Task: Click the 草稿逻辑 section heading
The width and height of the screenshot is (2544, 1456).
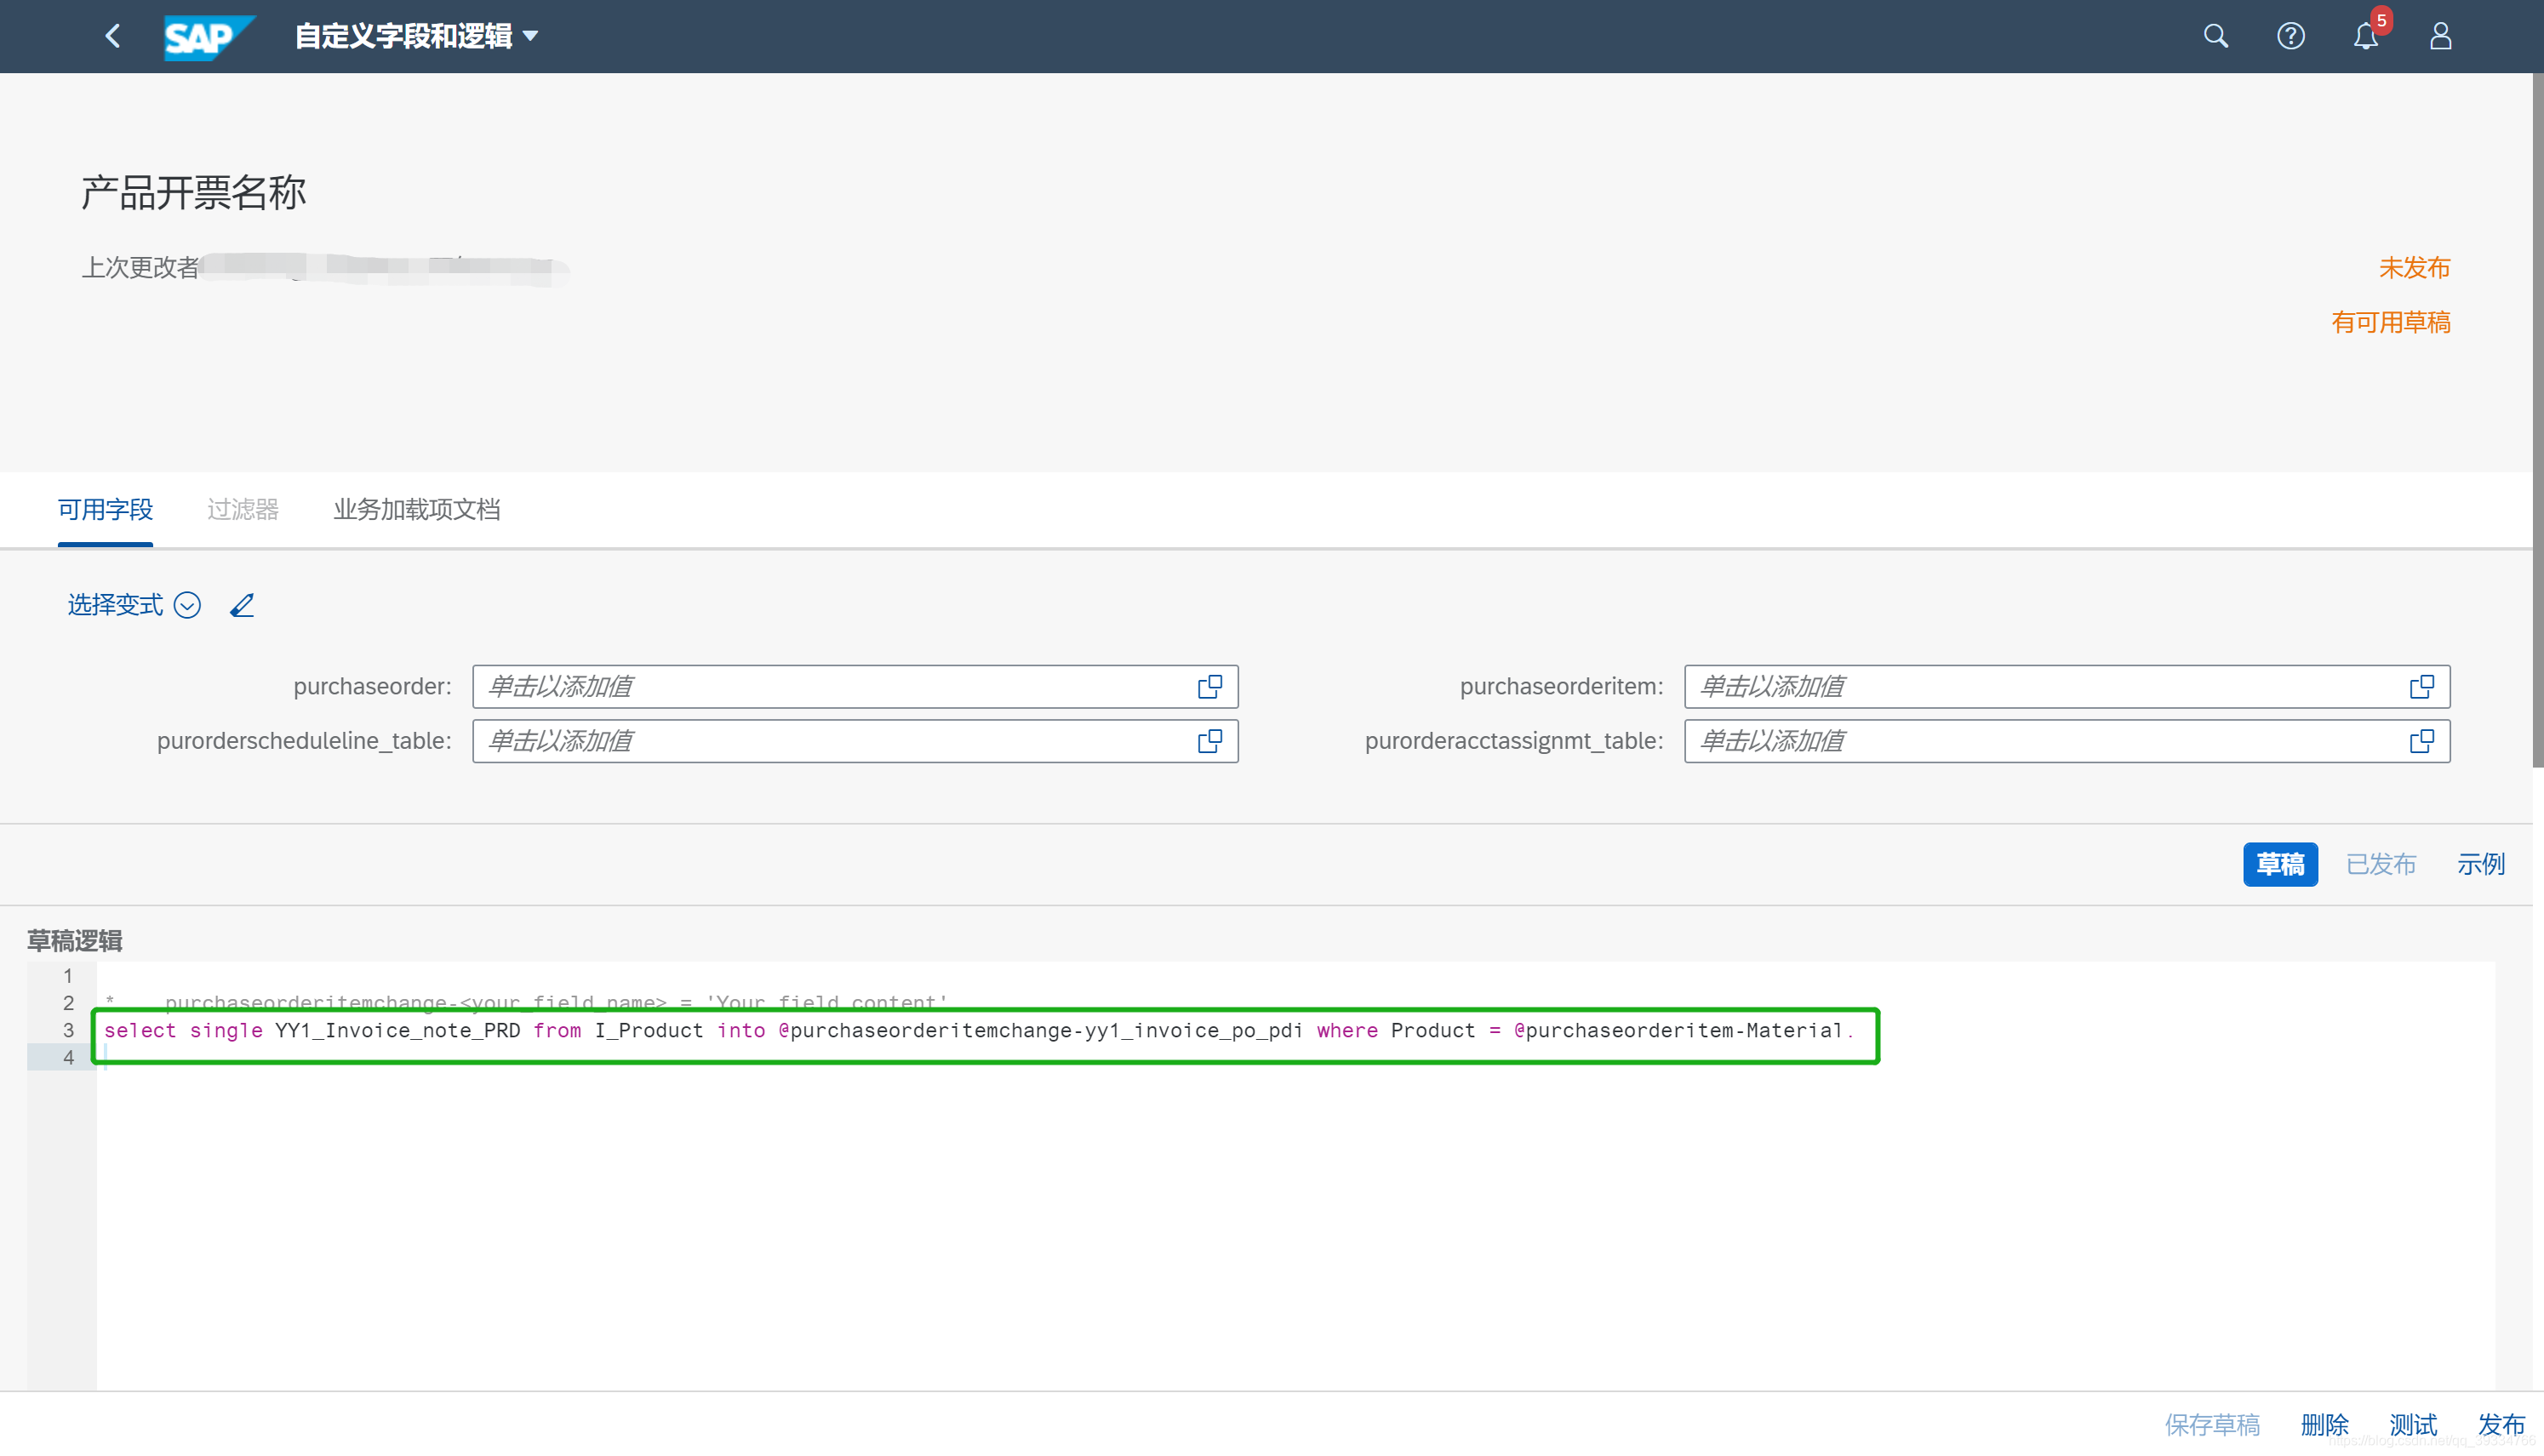Action: tap(74, 941)
